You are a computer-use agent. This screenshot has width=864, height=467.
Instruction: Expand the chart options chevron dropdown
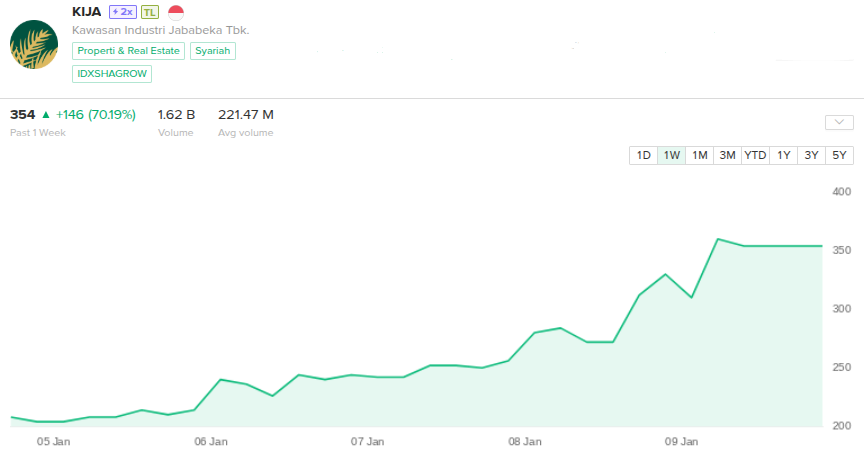838,122
